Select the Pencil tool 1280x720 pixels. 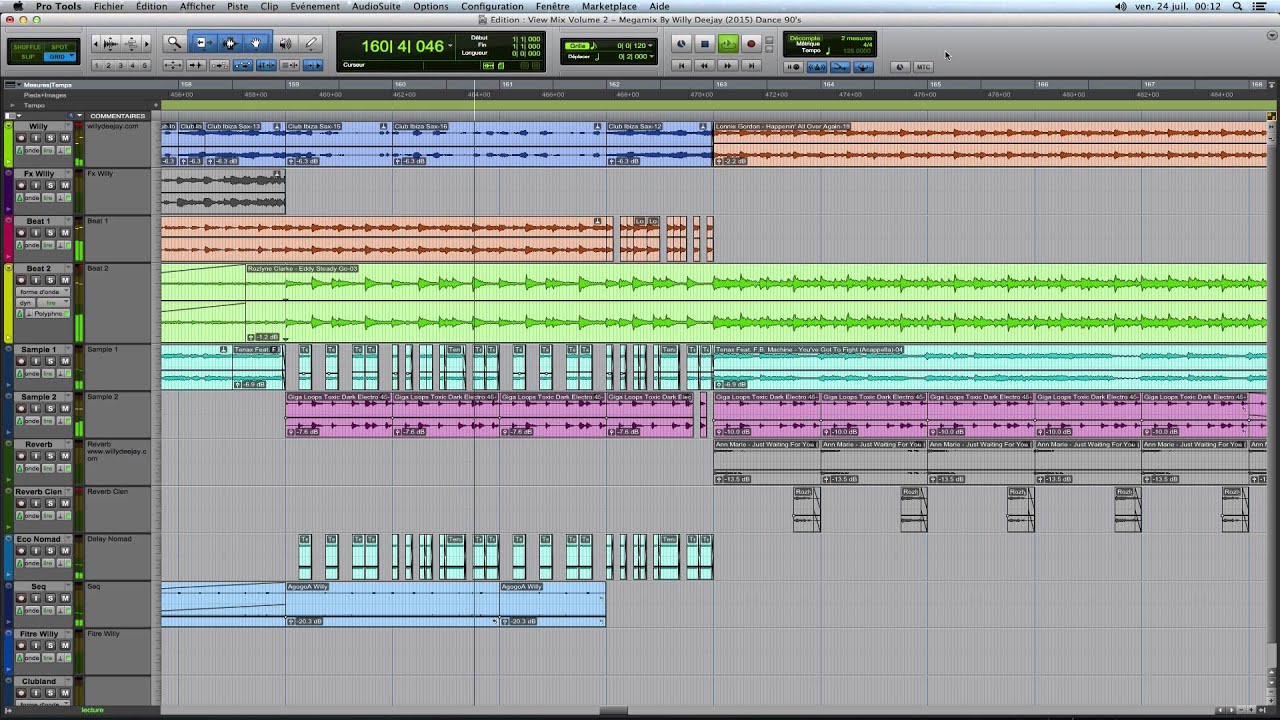pyautogui.click(x=311, y=43)
